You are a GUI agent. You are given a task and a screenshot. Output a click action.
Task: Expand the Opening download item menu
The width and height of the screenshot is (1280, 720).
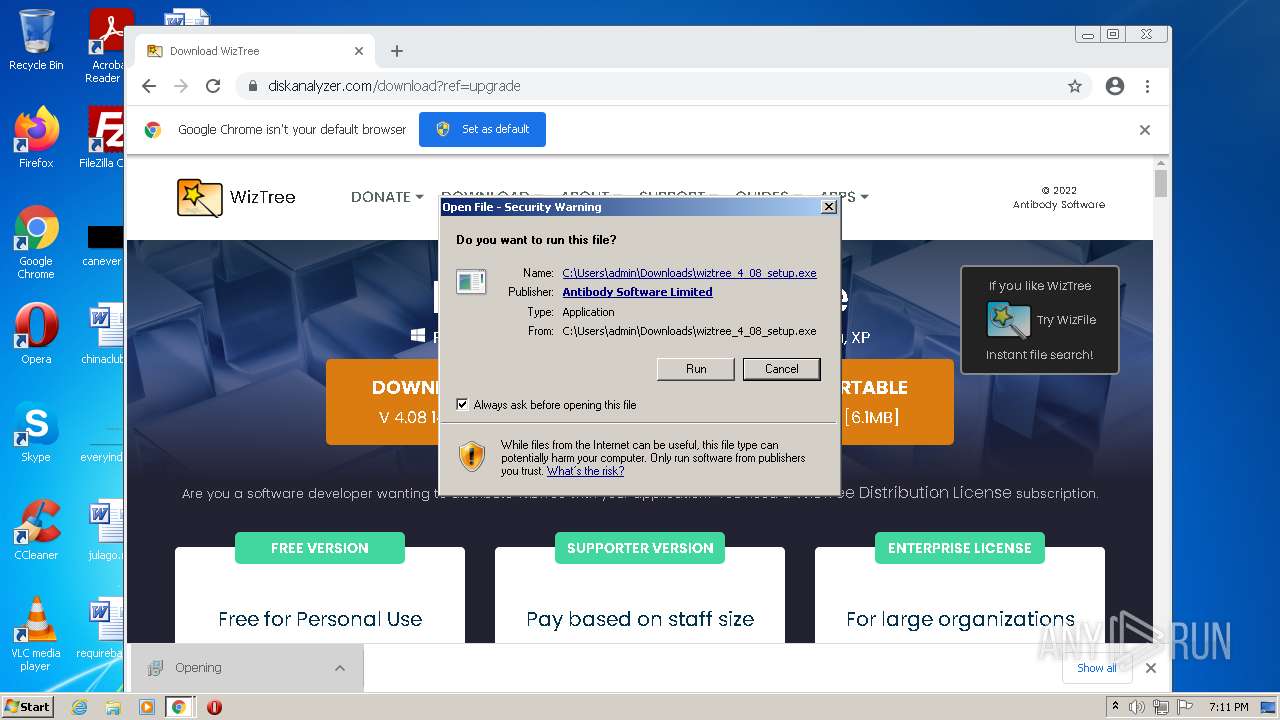(340, 668)
